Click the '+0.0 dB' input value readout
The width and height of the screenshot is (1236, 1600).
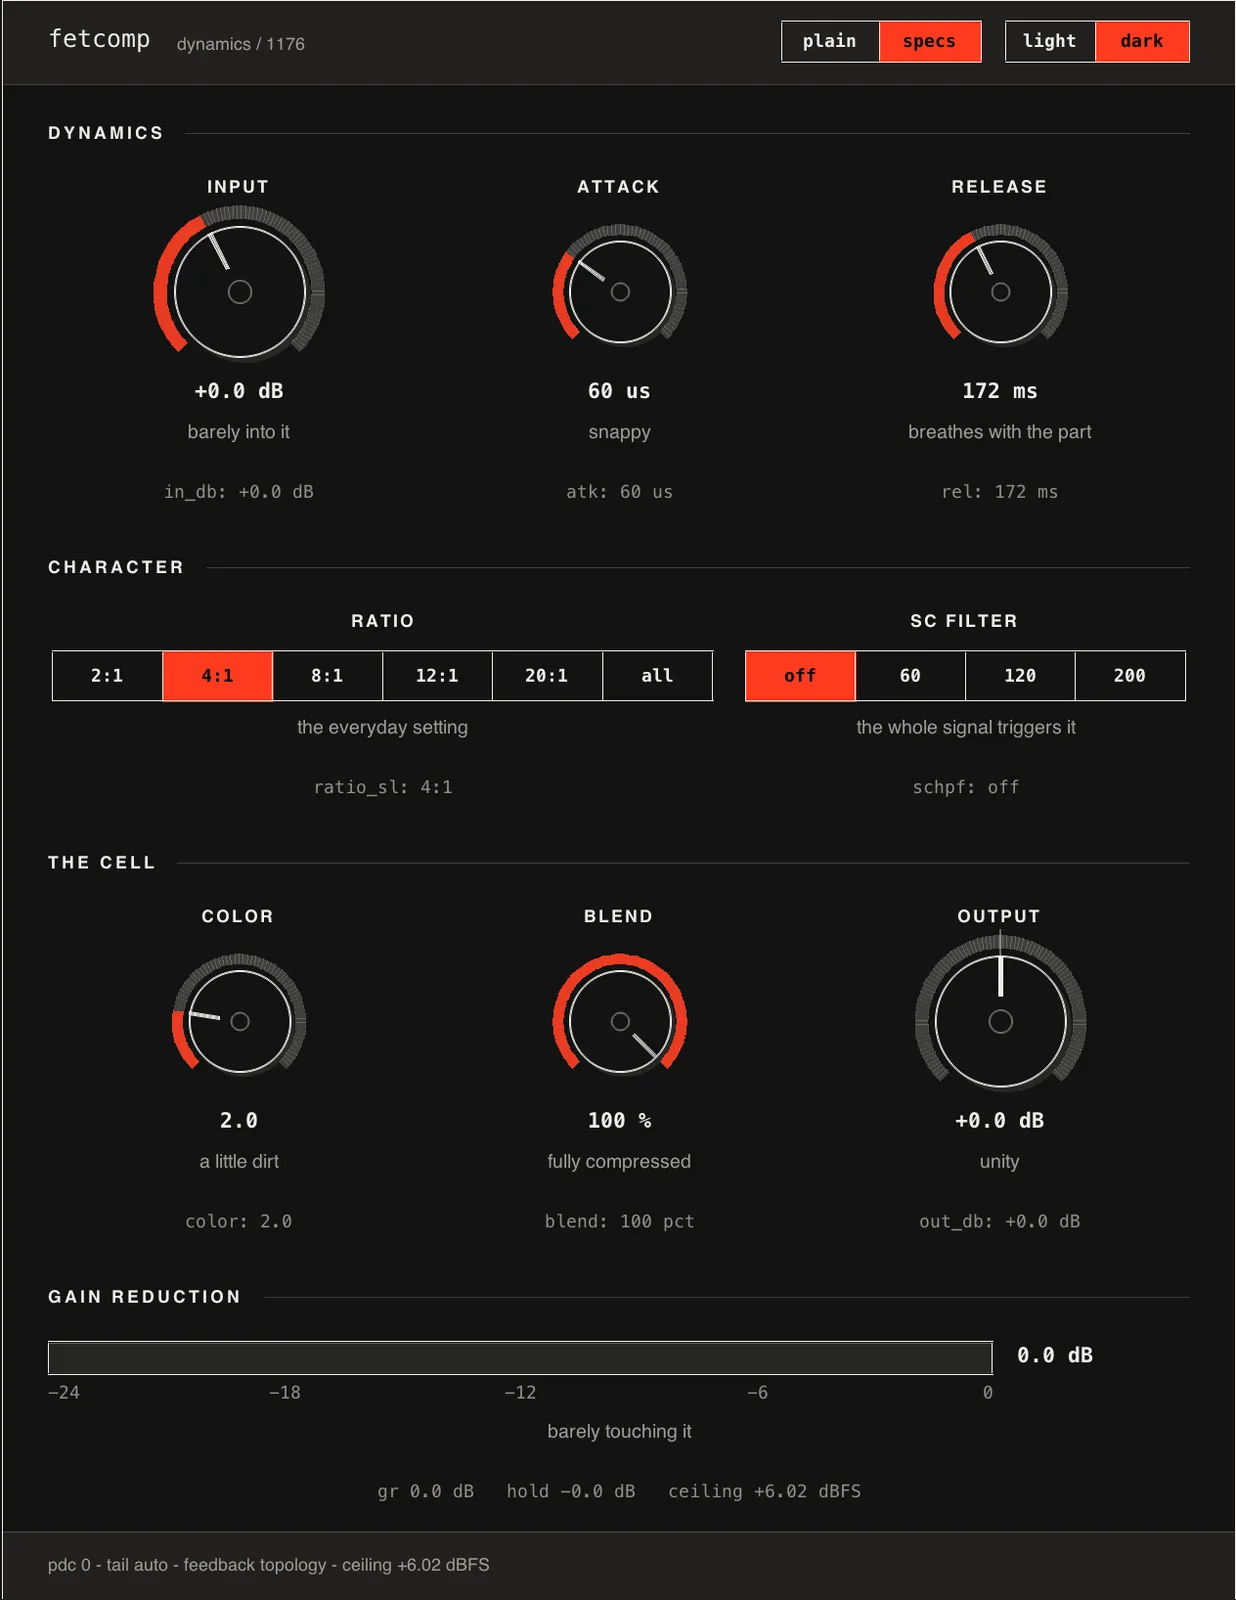coord(239,391)
